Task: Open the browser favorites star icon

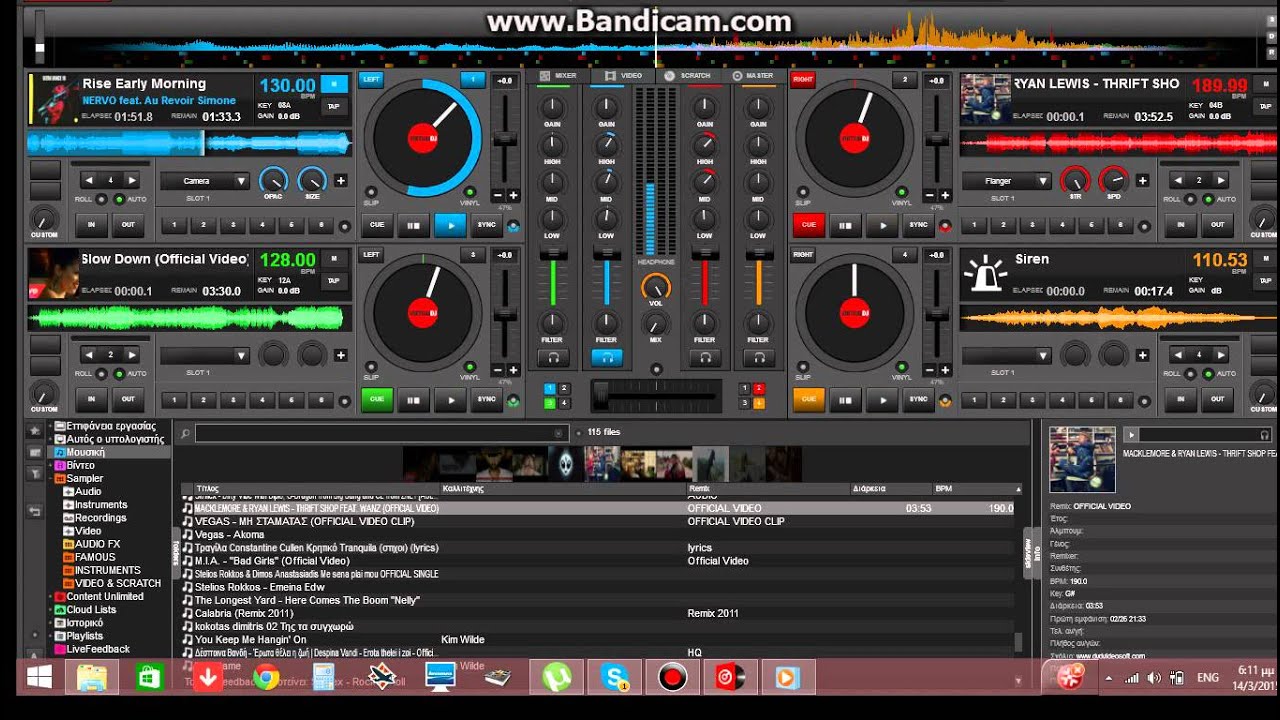Action: (x=35, y=430)
